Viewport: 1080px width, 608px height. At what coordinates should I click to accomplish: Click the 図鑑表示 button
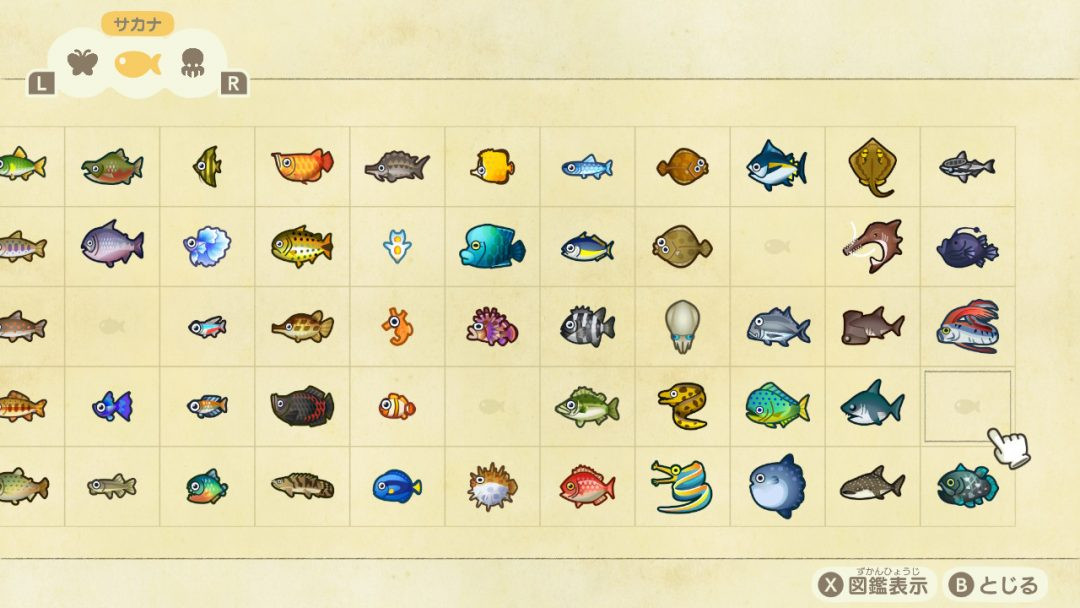pos(873,585)
